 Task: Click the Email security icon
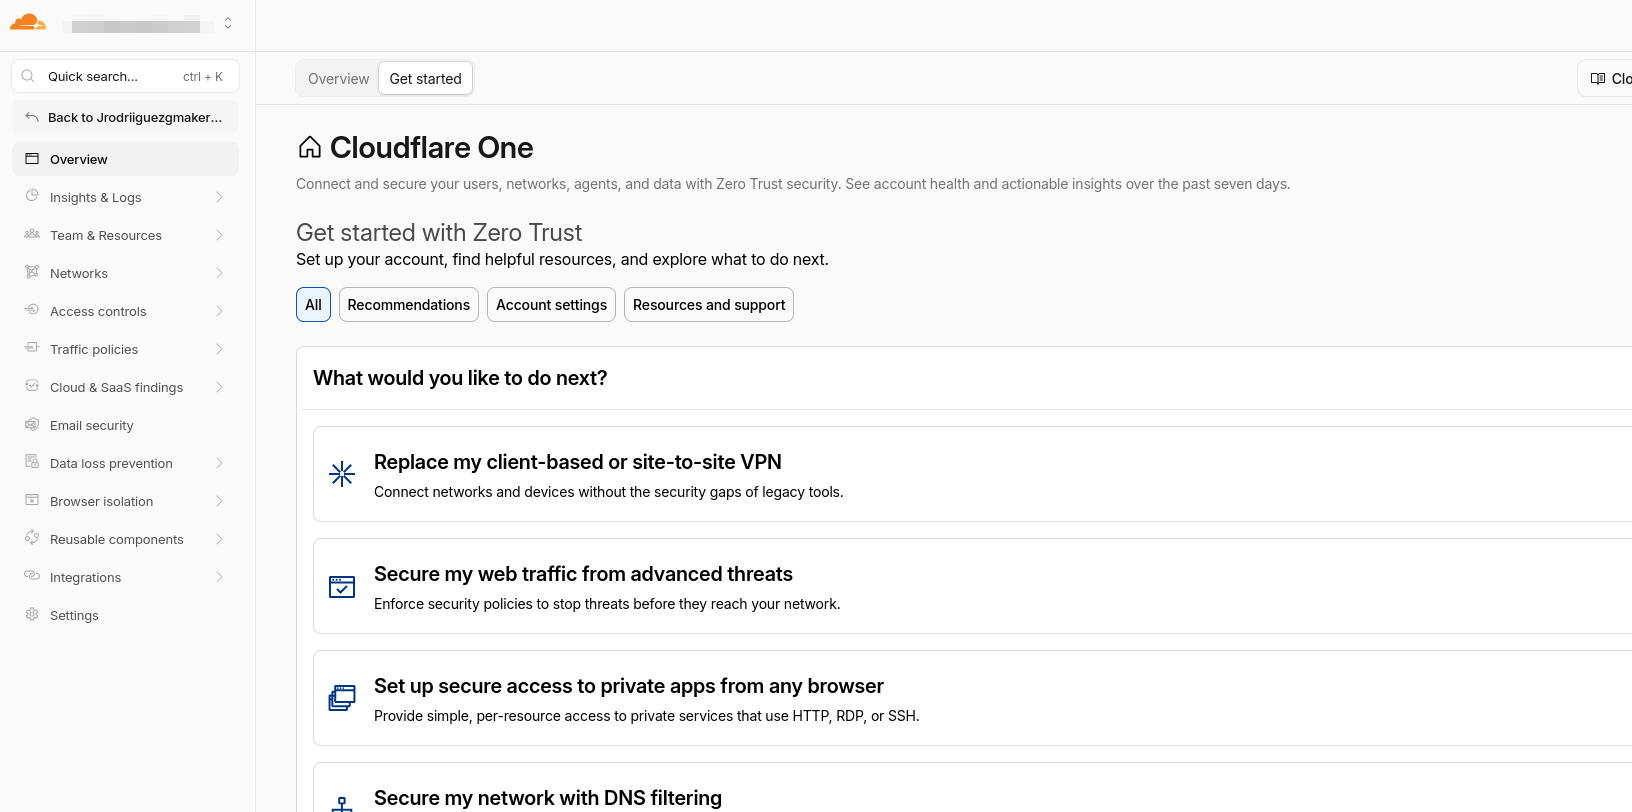[x=32, y=425]
